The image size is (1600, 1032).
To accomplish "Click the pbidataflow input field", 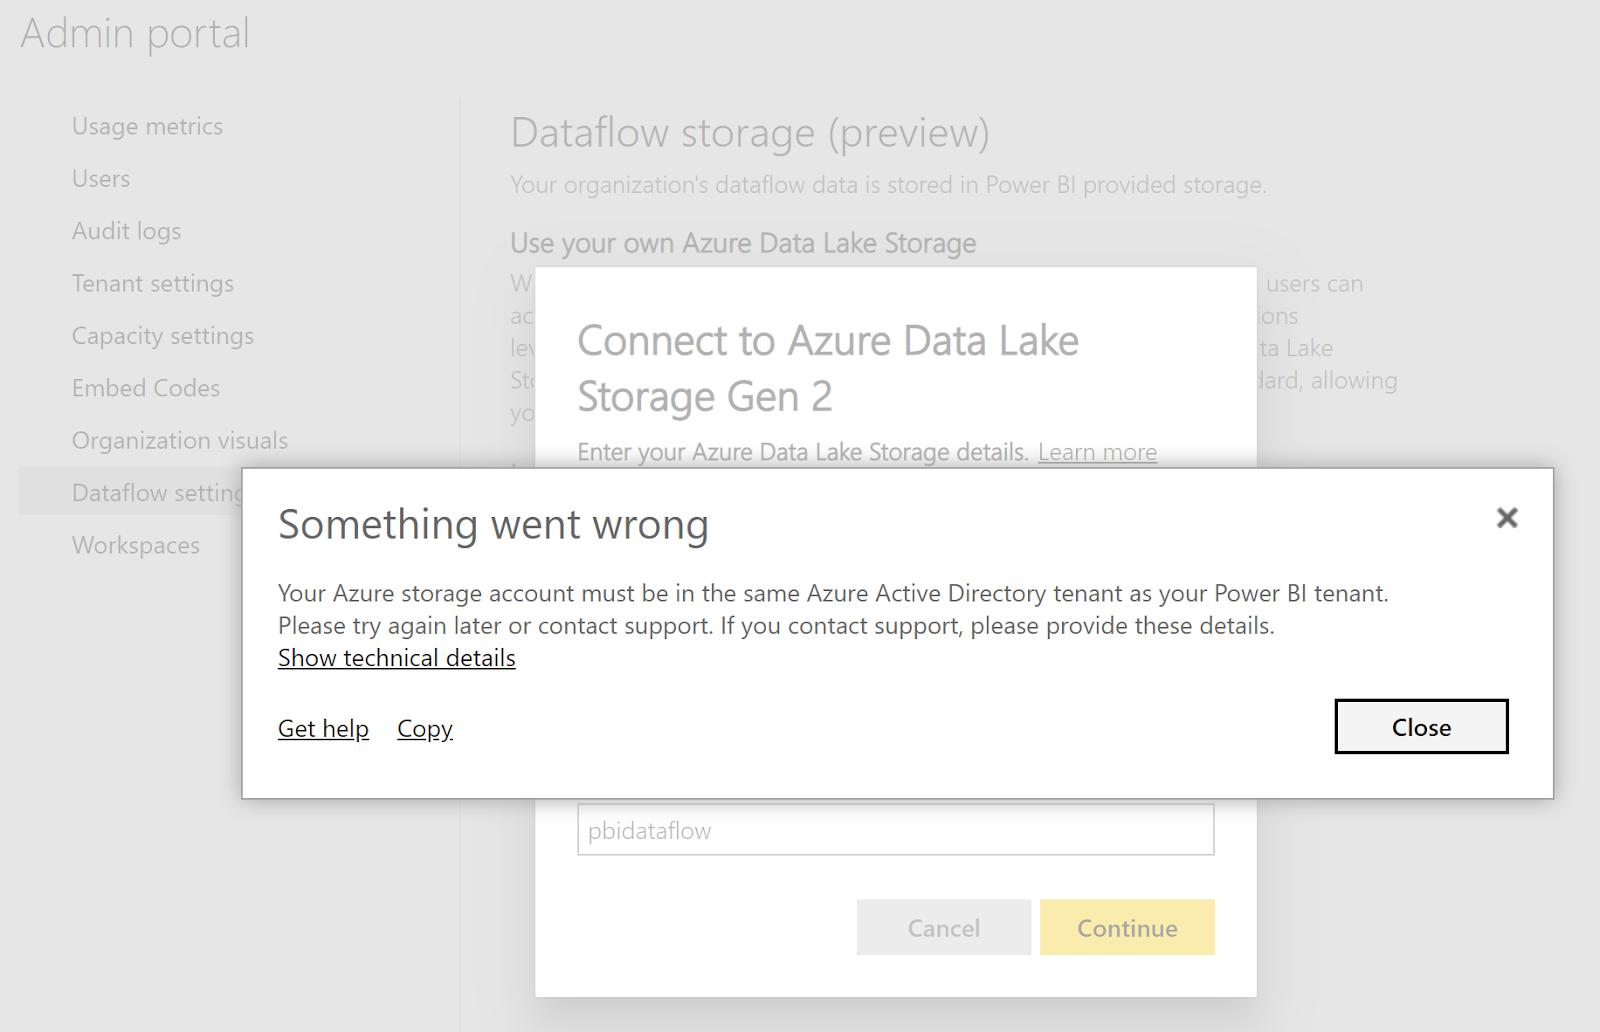I will click(894, 830).
